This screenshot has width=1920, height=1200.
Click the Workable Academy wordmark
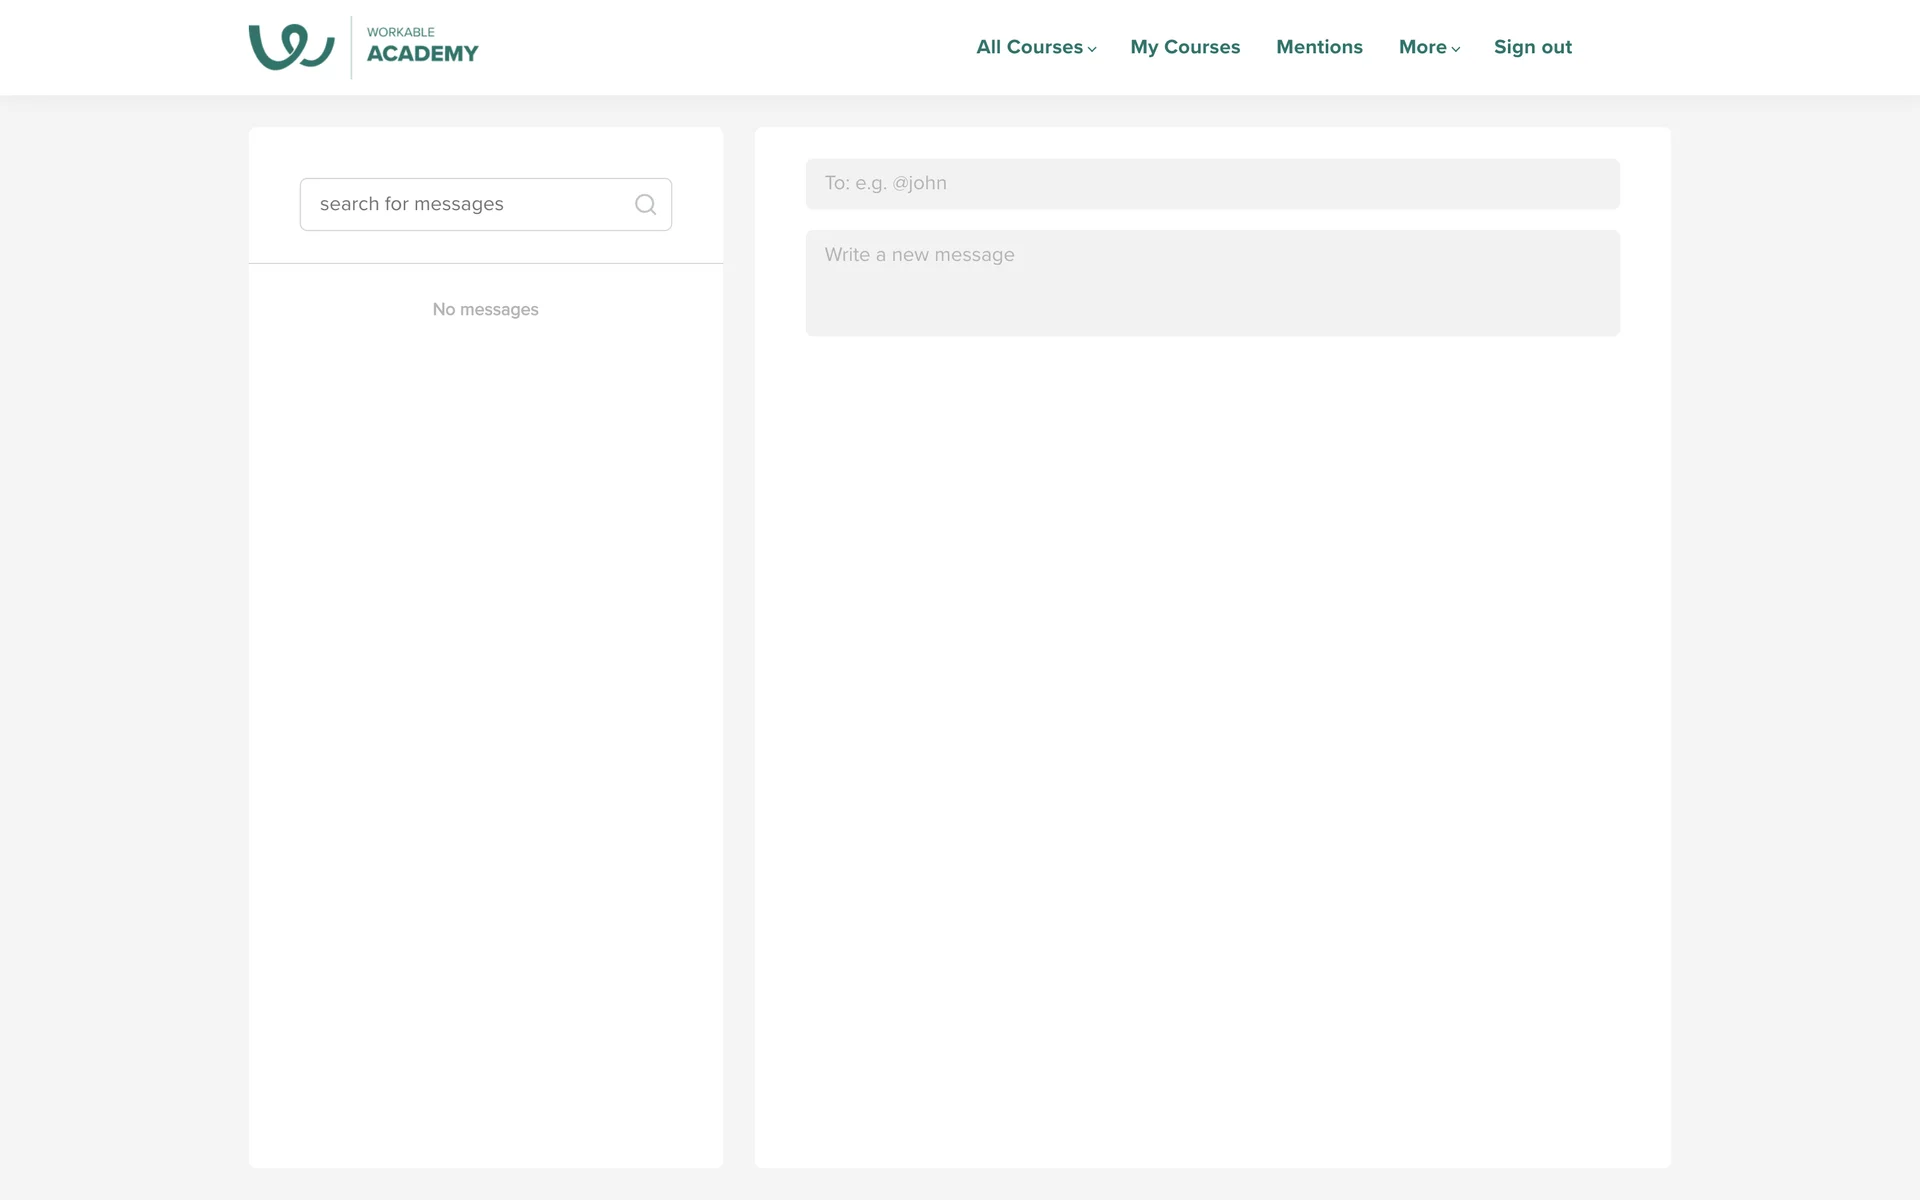422,54
